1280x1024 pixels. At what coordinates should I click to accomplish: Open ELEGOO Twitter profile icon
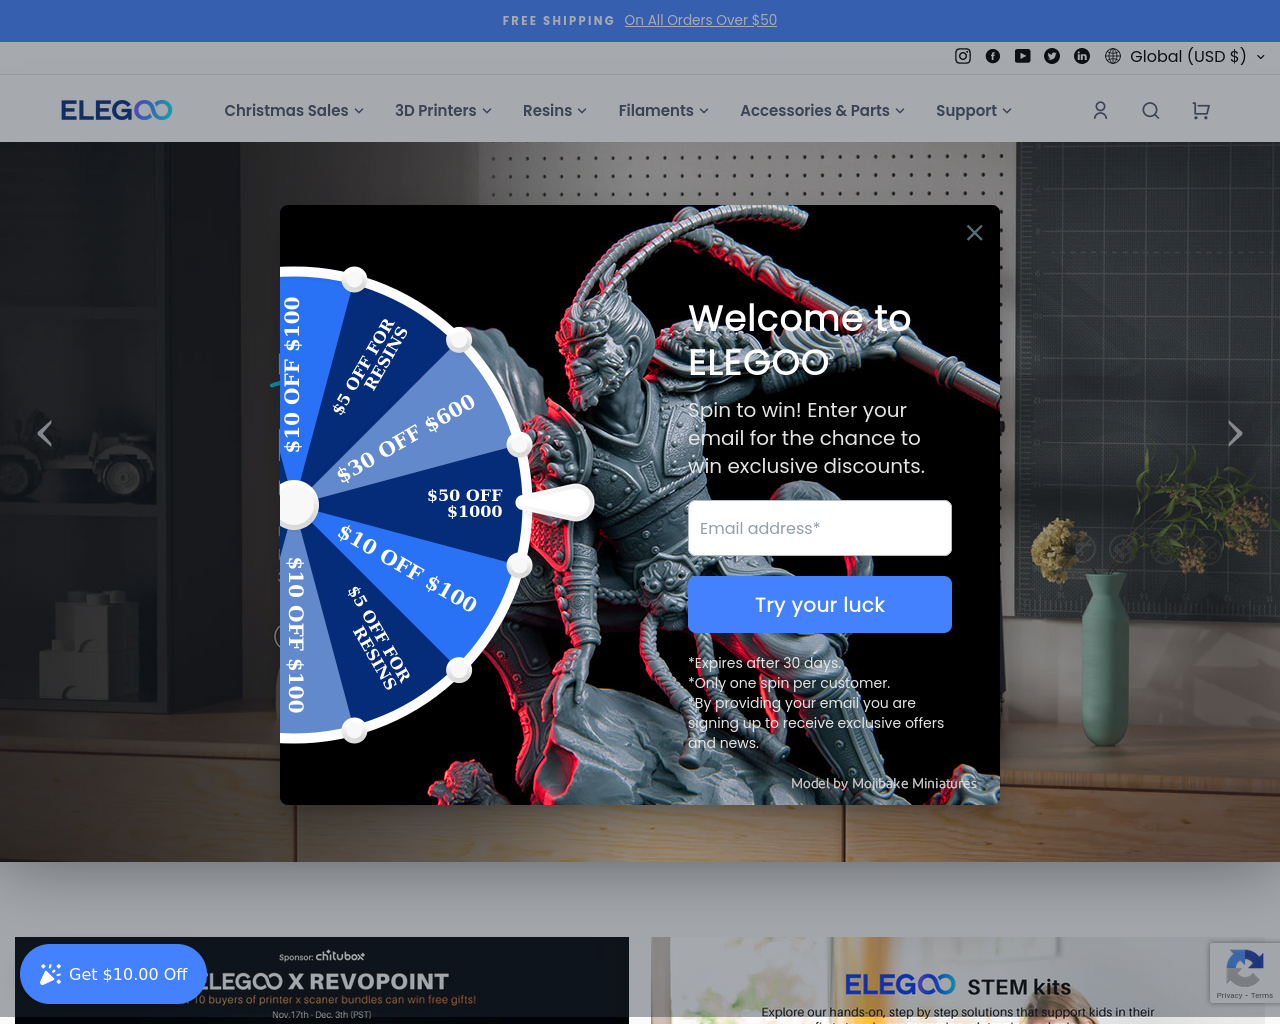[1052, 56]
